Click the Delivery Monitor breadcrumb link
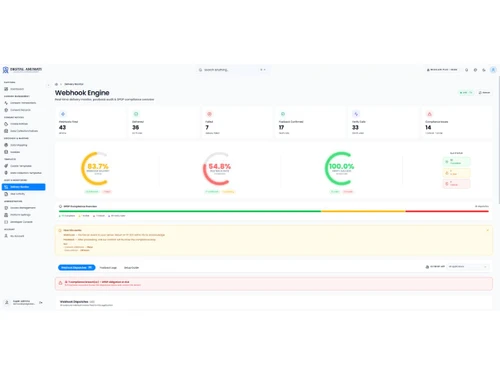 click(x=74, y=84)
